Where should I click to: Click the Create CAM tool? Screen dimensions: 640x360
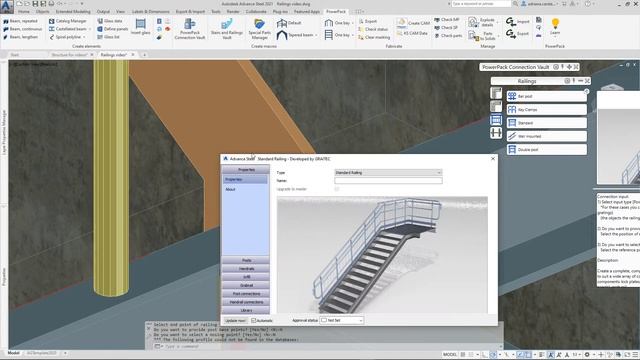pyautogui.click(x=413, y=23)
